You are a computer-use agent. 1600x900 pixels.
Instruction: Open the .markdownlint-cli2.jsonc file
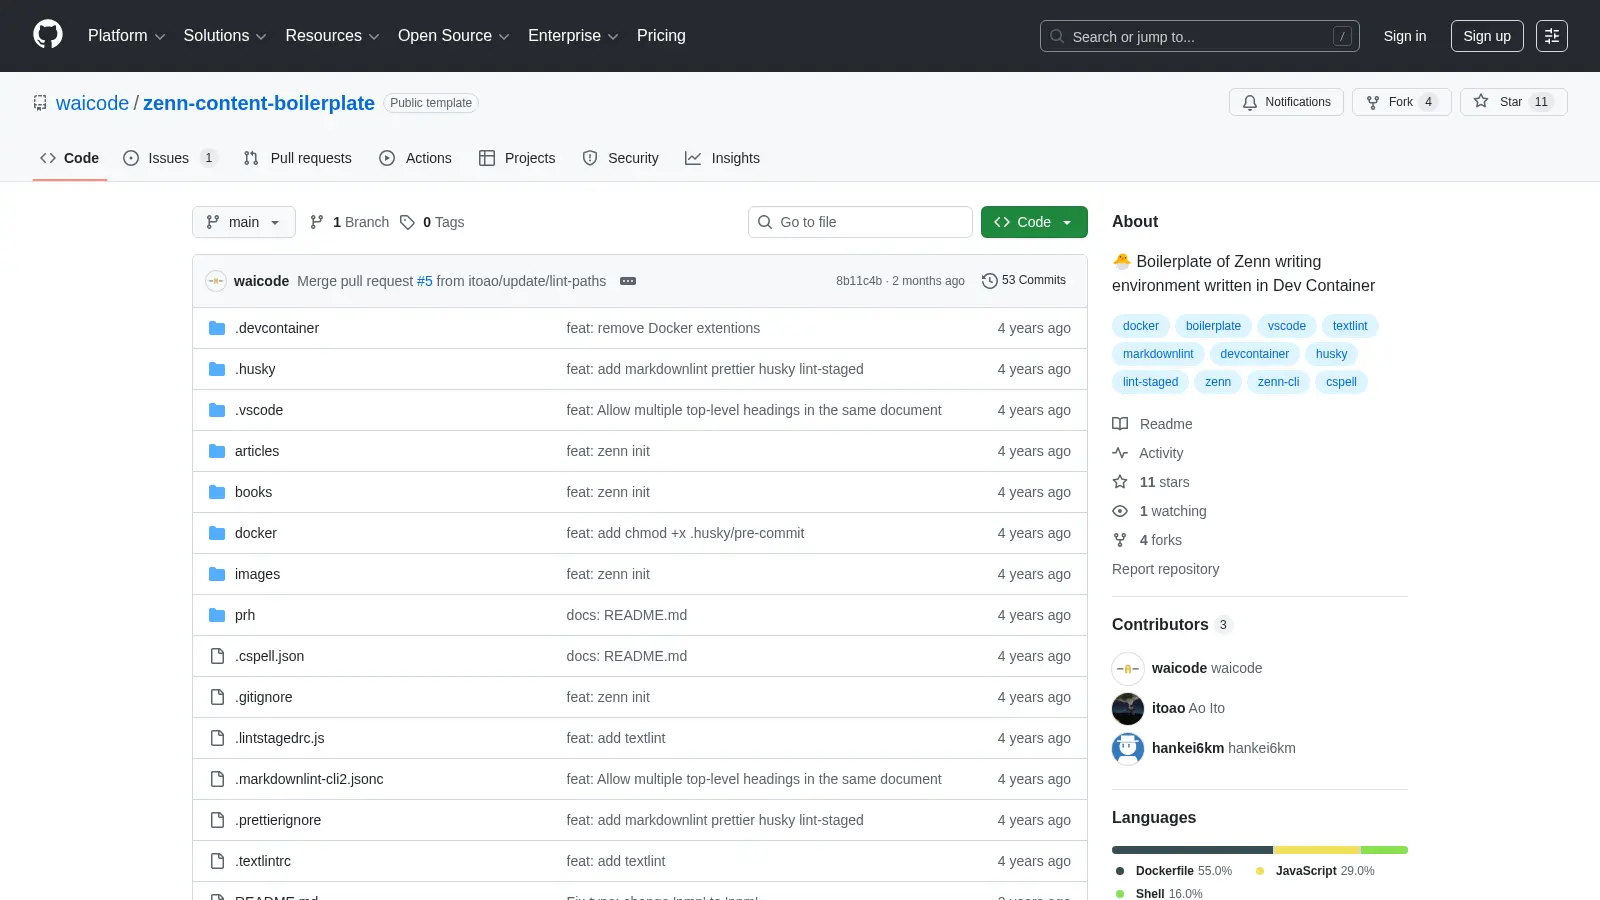(309, 779)
